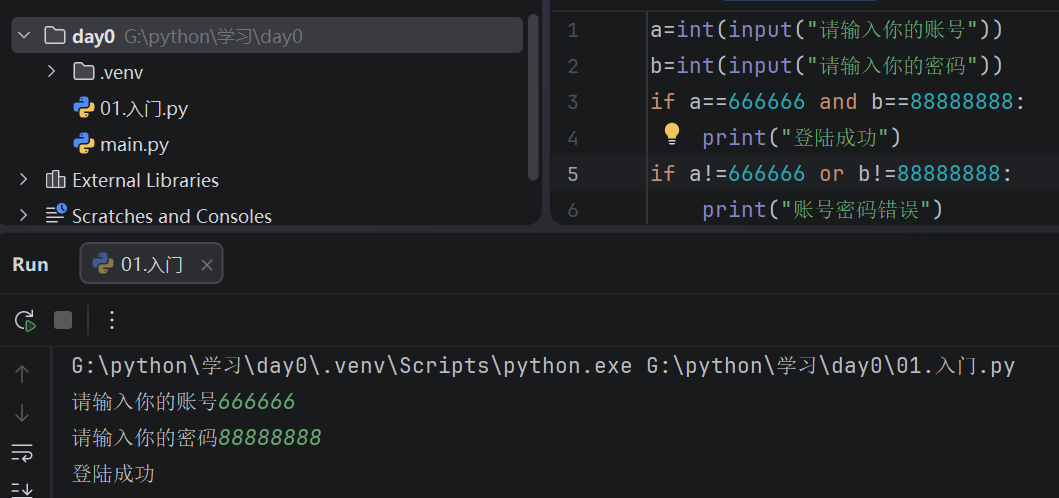Click the External Libraries icon
This screenshot has height=498, width=1059.
[x=55, y=180]
